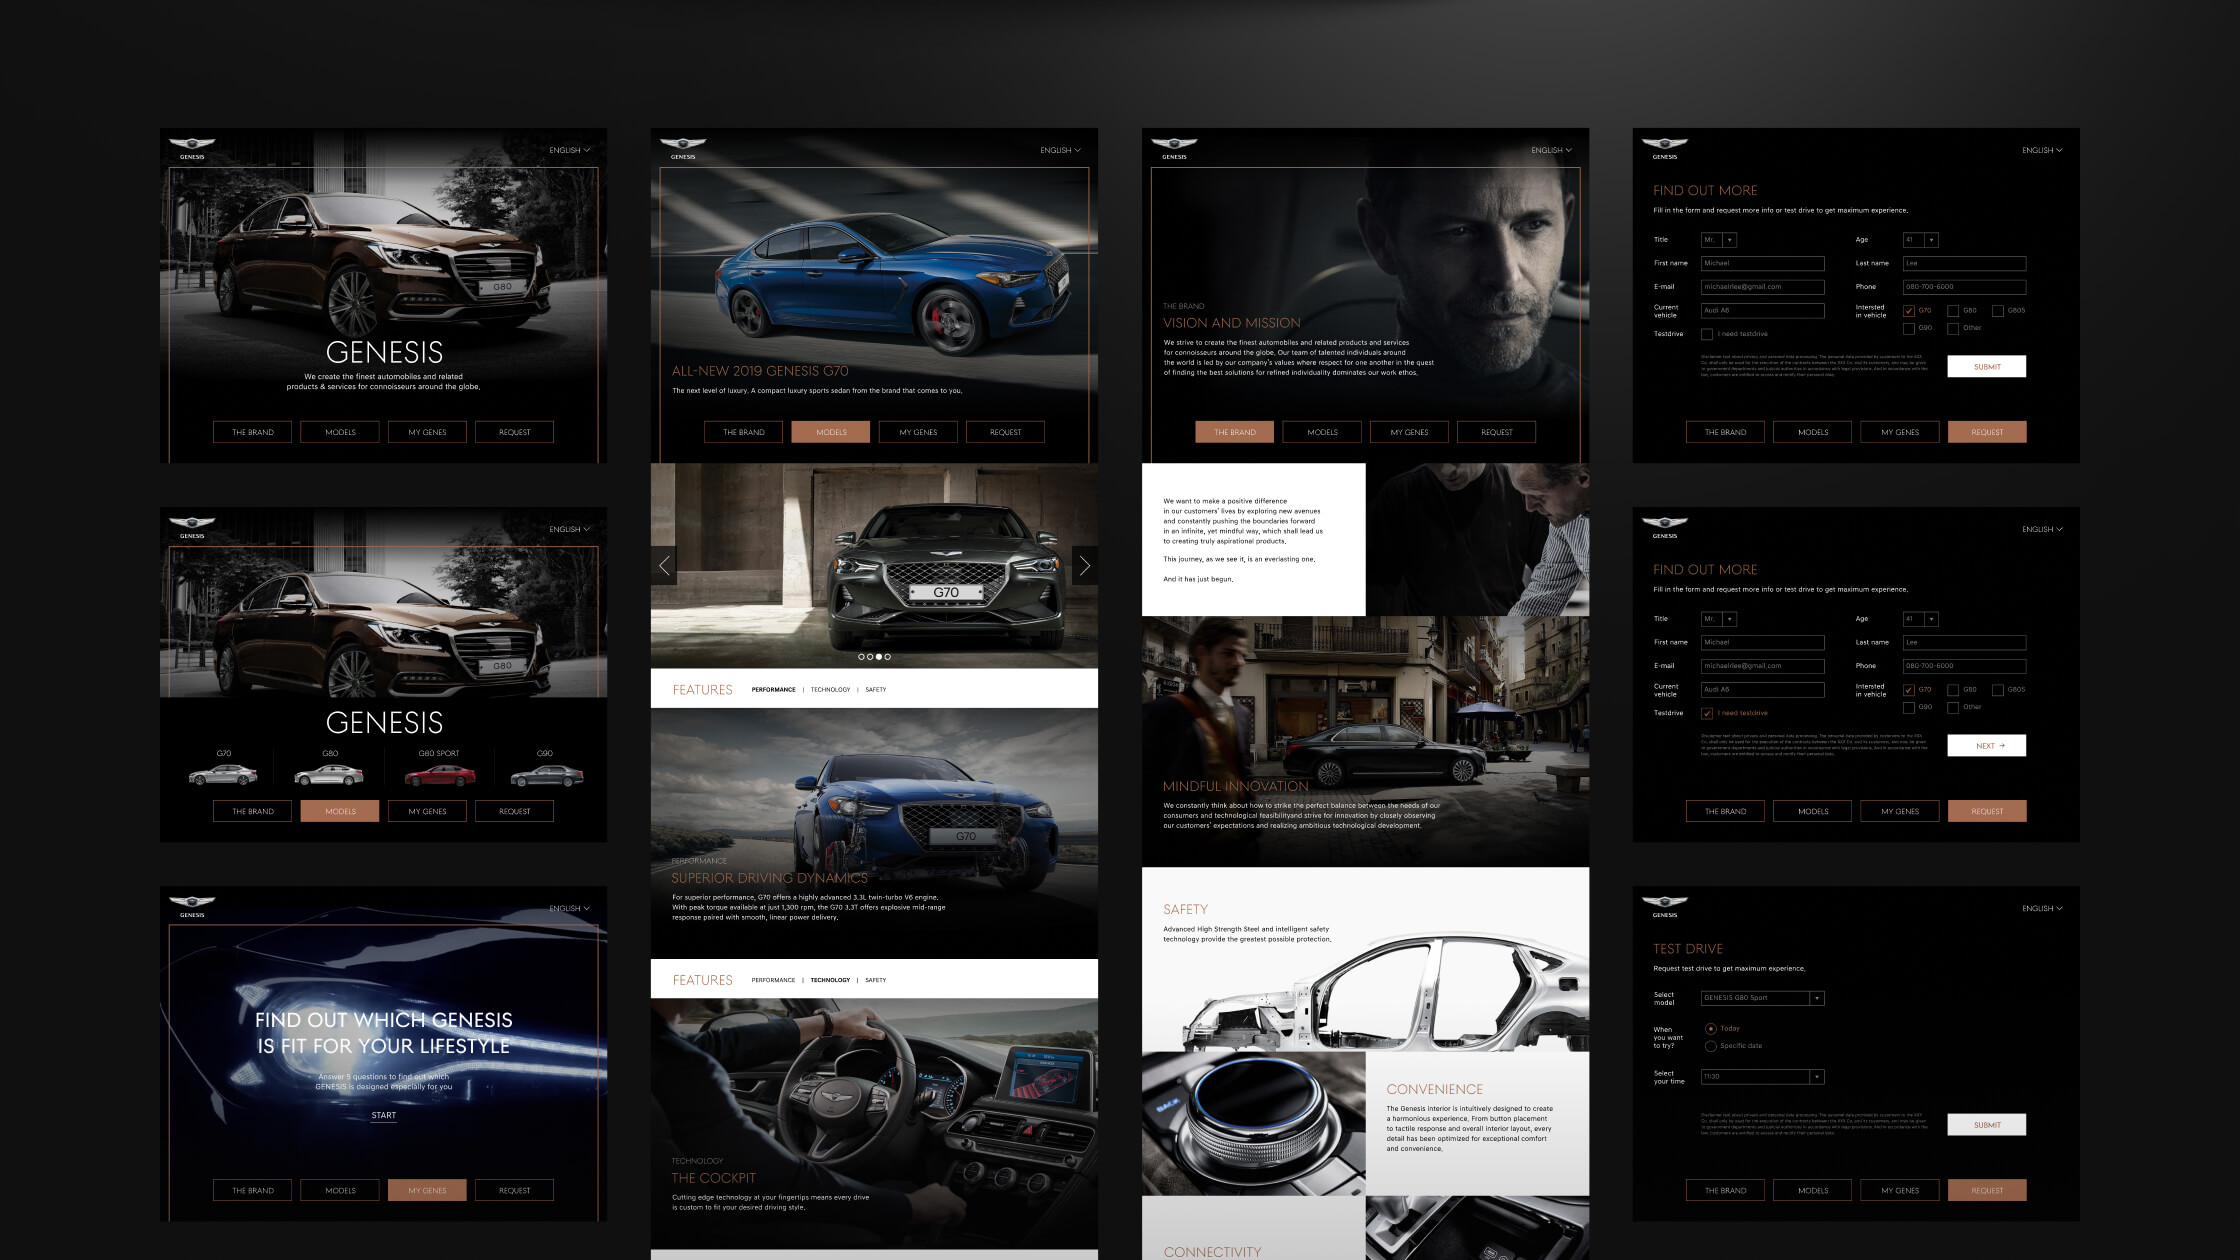Click last pagination dot in G70 carousel
Screen dimensions: 2240x1260
point(887,657)
